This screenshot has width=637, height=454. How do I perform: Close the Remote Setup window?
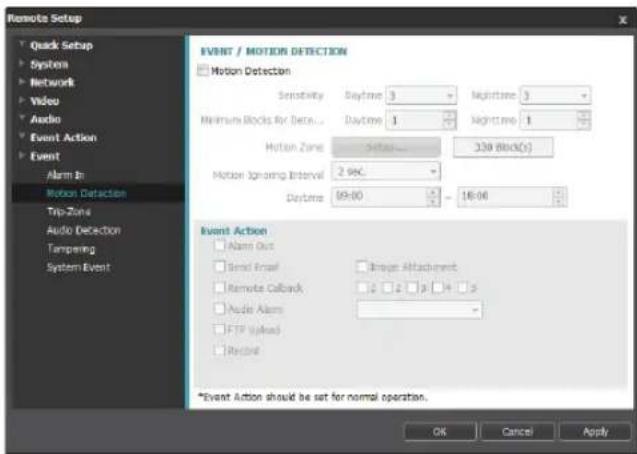tap(622, 19)
